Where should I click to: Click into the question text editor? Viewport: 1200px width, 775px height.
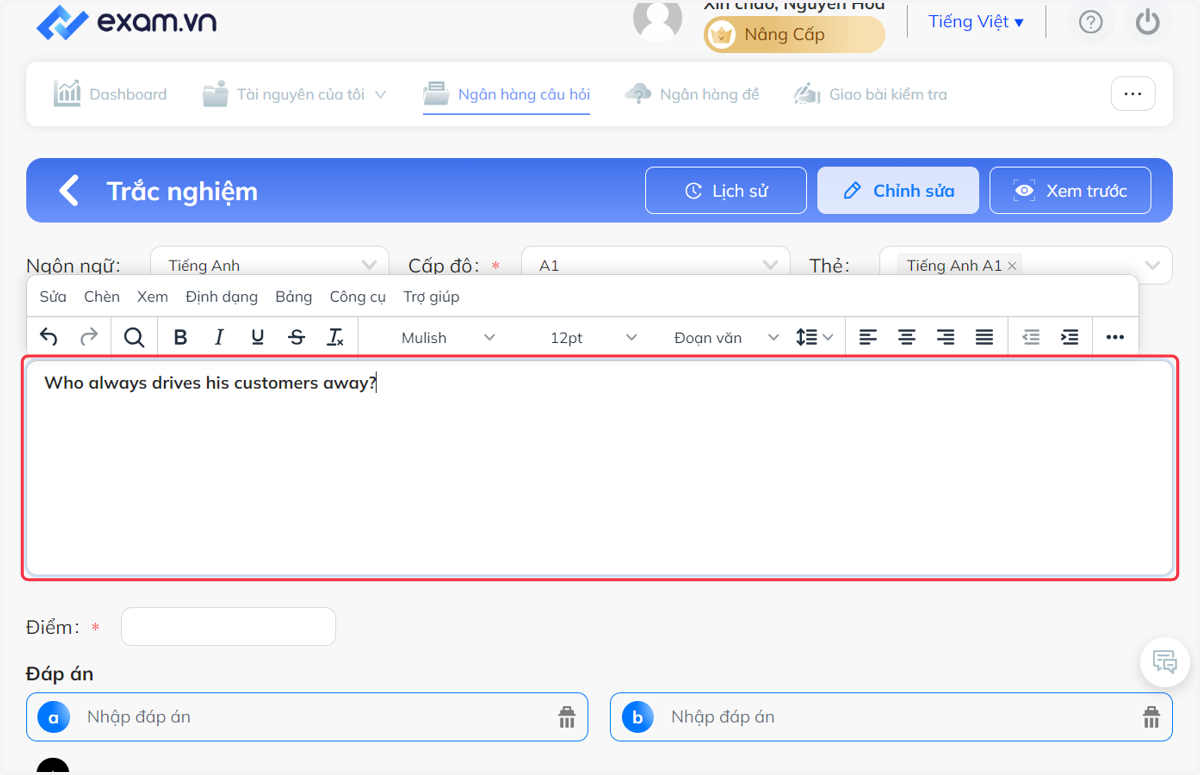600,468
